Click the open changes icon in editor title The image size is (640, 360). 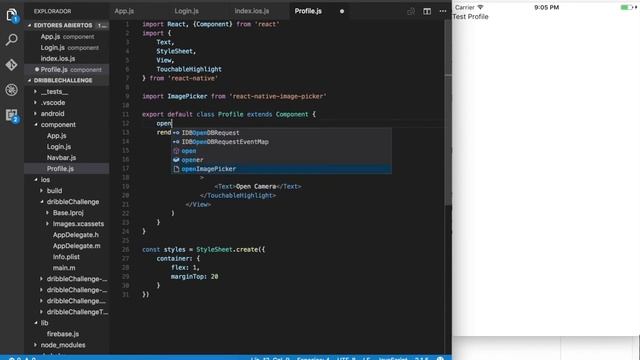pos(411,11)
